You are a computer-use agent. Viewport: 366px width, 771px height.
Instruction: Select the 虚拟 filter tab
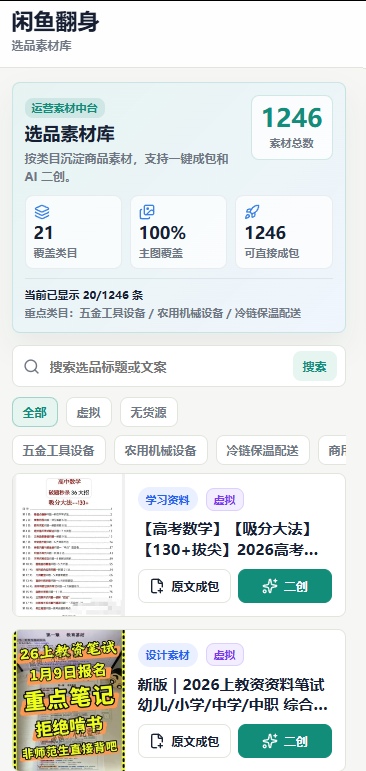pos(89,412)
